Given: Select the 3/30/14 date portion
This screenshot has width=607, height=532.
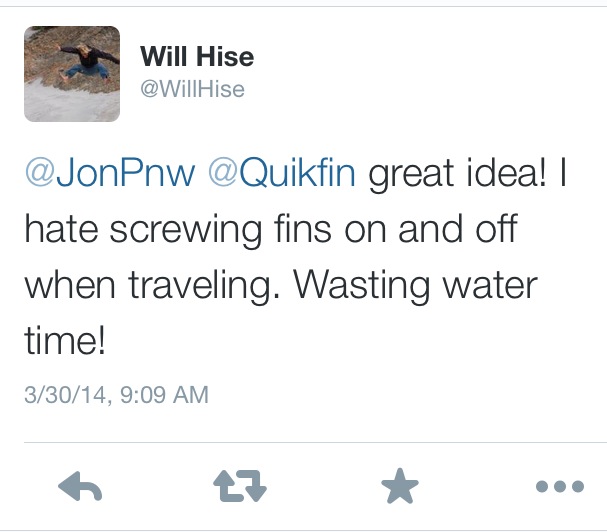Looking at the screenshot, I should (x=65, y=395).
